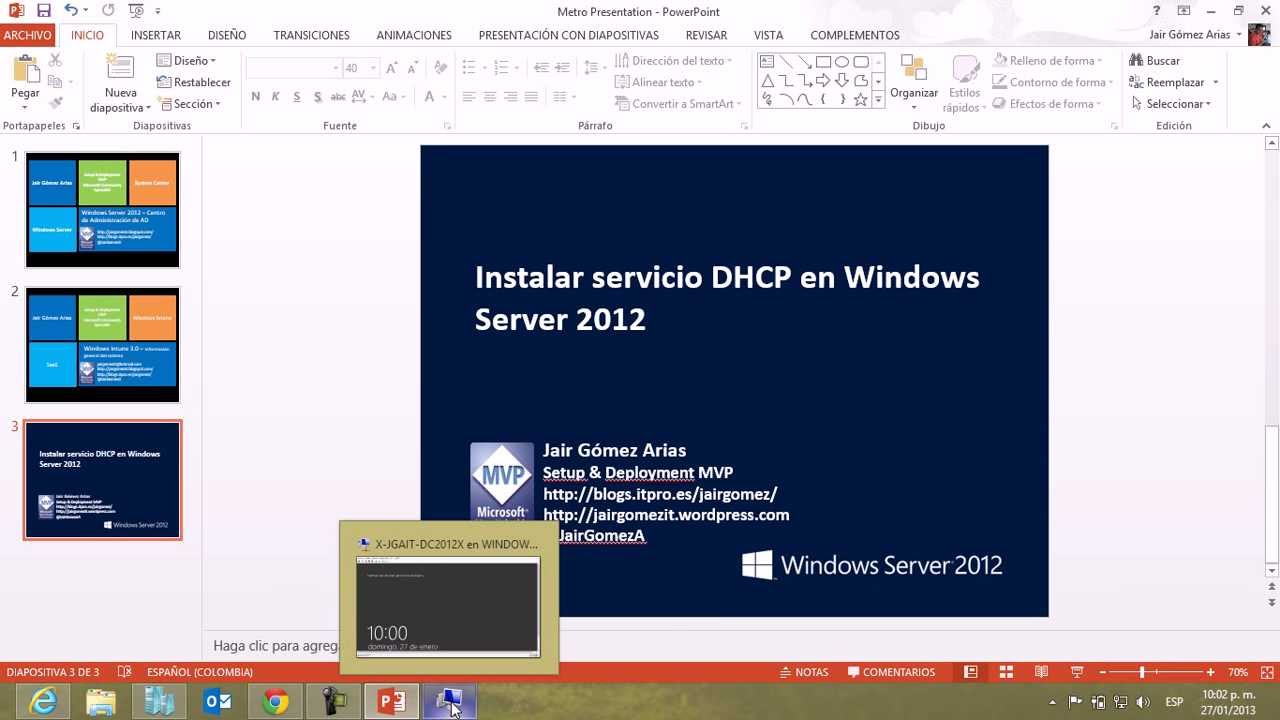The width and height of the screenshot is (1280, 720).
Task: Click the Undo arrow in quick access toolbar
Action: 70,11
